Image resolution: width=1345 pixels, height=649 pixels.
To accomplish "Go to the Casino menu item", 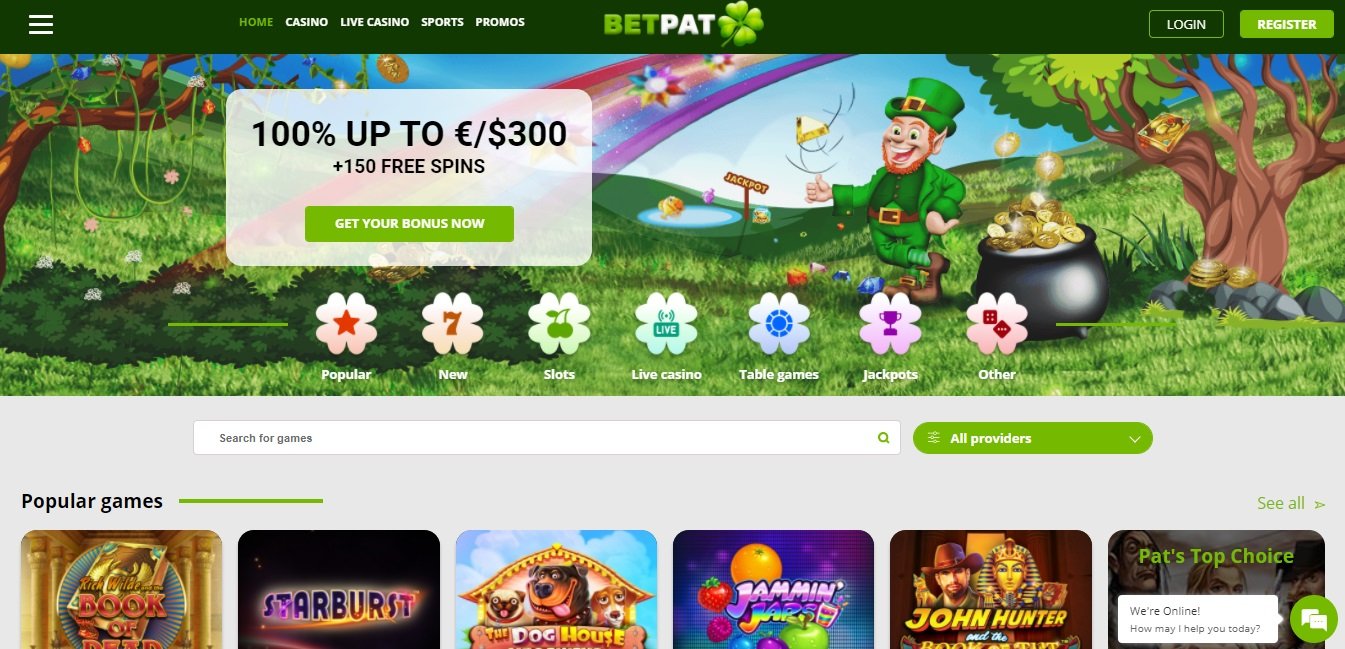I will [x=307, y=22].
